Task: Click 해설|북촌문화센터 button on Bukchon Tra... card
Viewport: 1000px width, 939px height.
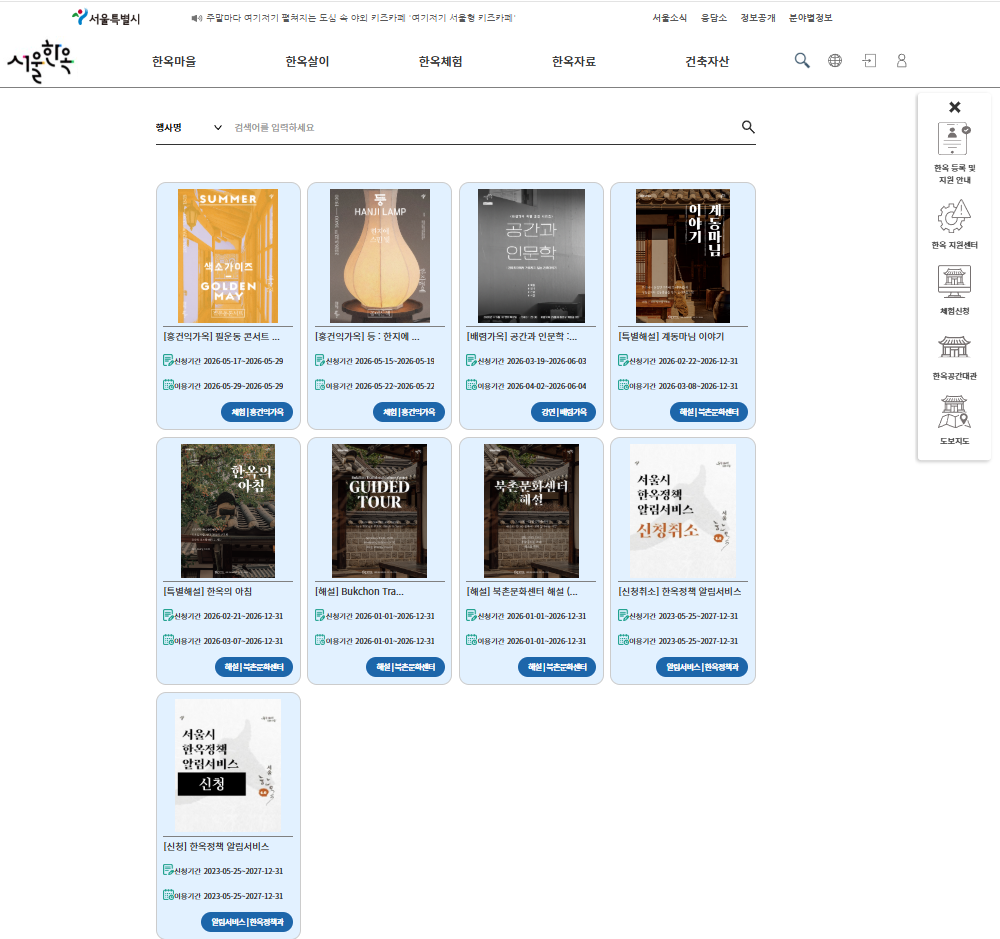Action: pyautogui.click(x=406, y=667)
